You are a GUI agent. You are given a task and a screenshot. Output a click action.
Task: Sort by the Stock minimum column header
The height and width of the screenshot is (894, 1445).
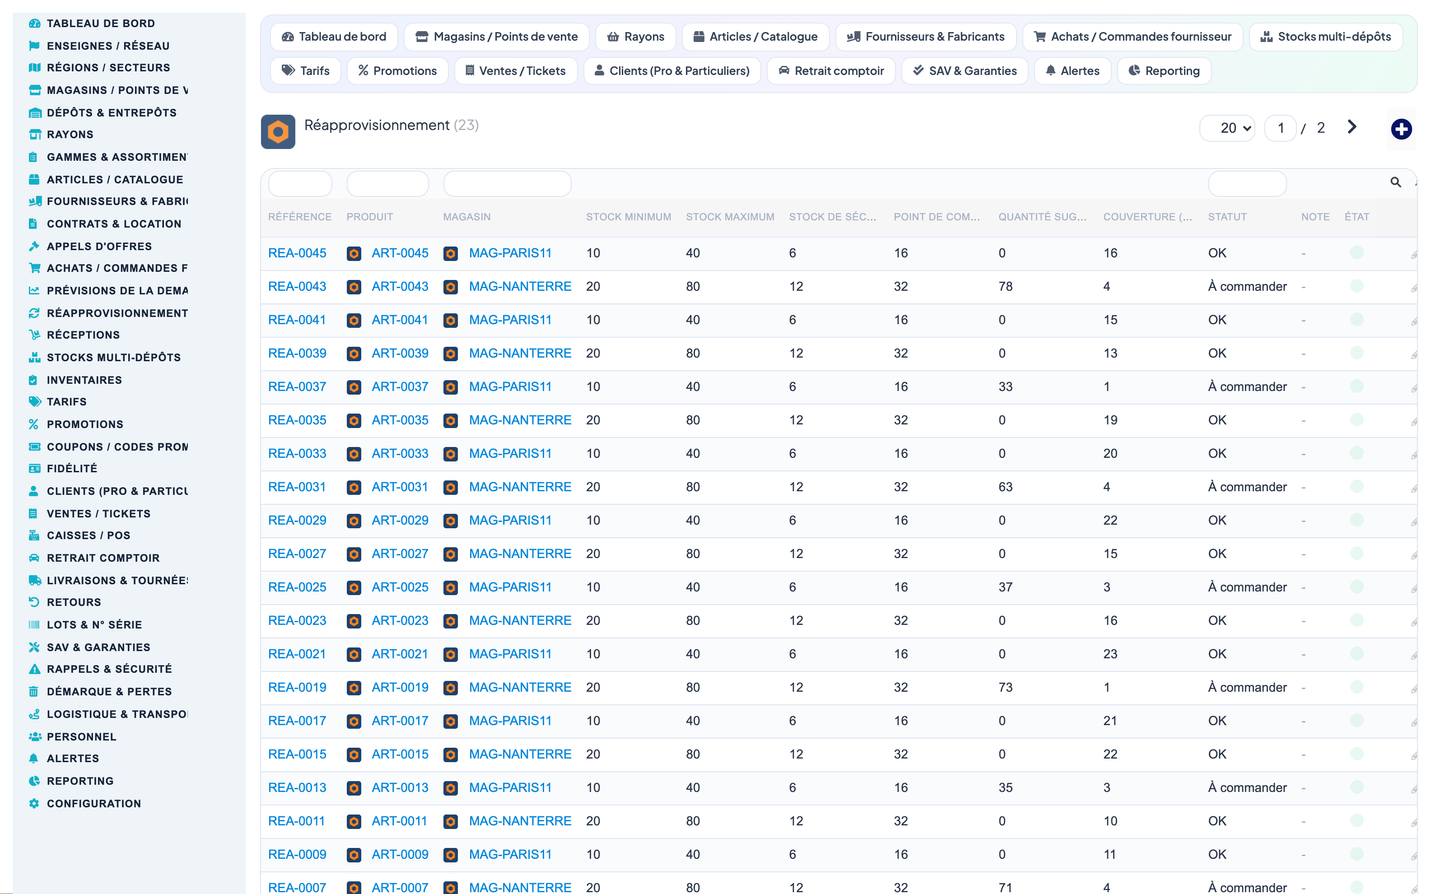click(x=628, y=217)
